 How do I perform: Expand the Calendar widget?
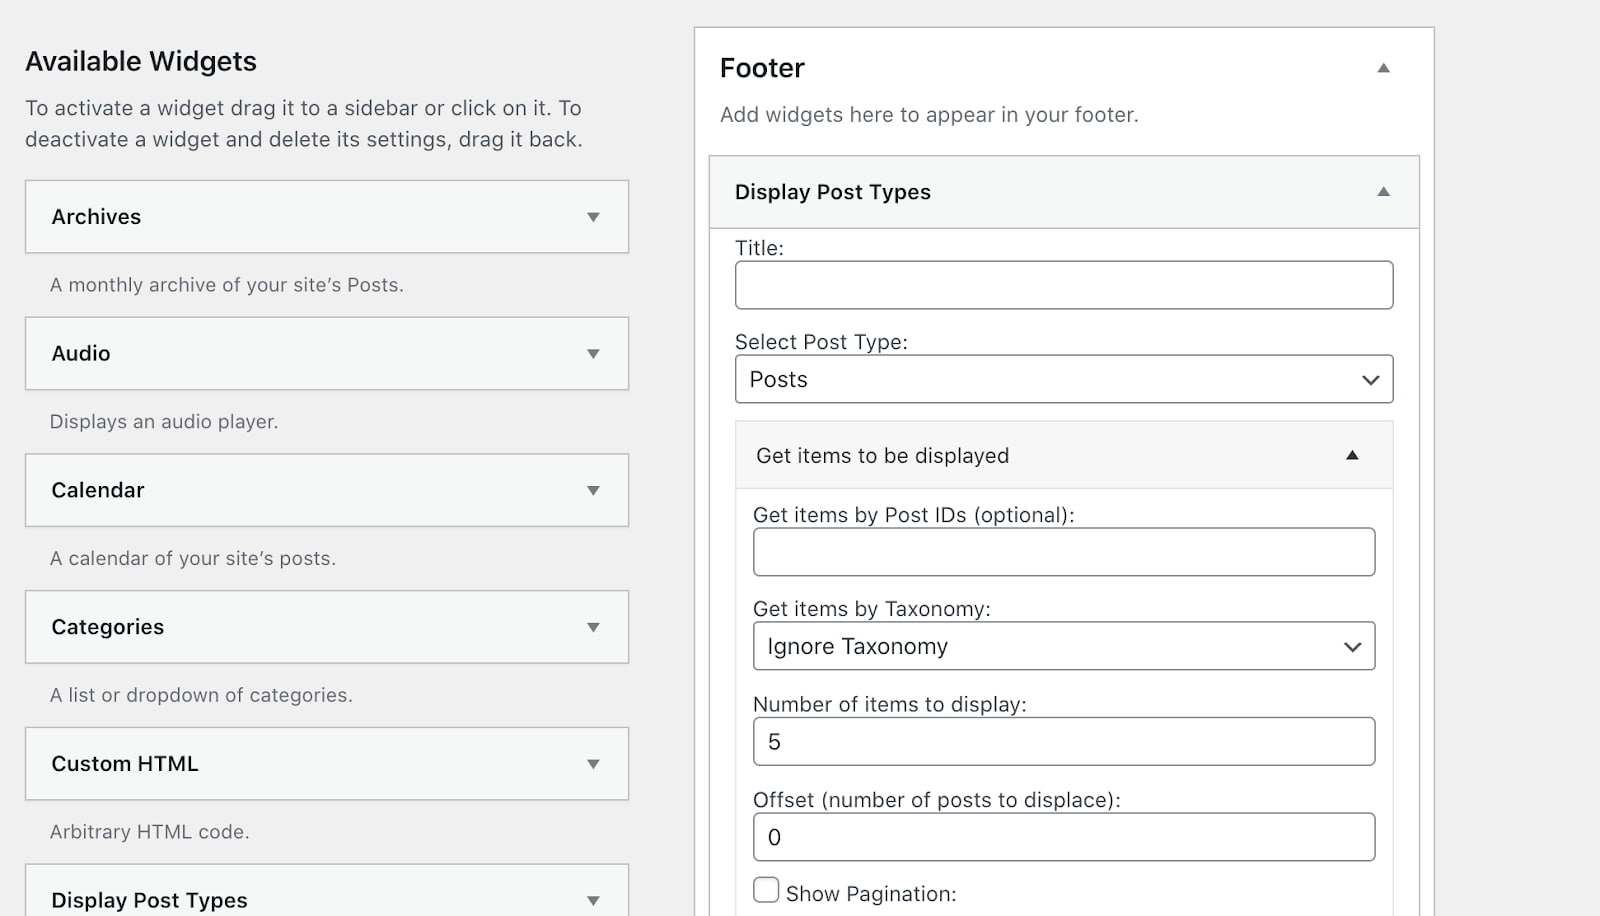tap(594, 490)
